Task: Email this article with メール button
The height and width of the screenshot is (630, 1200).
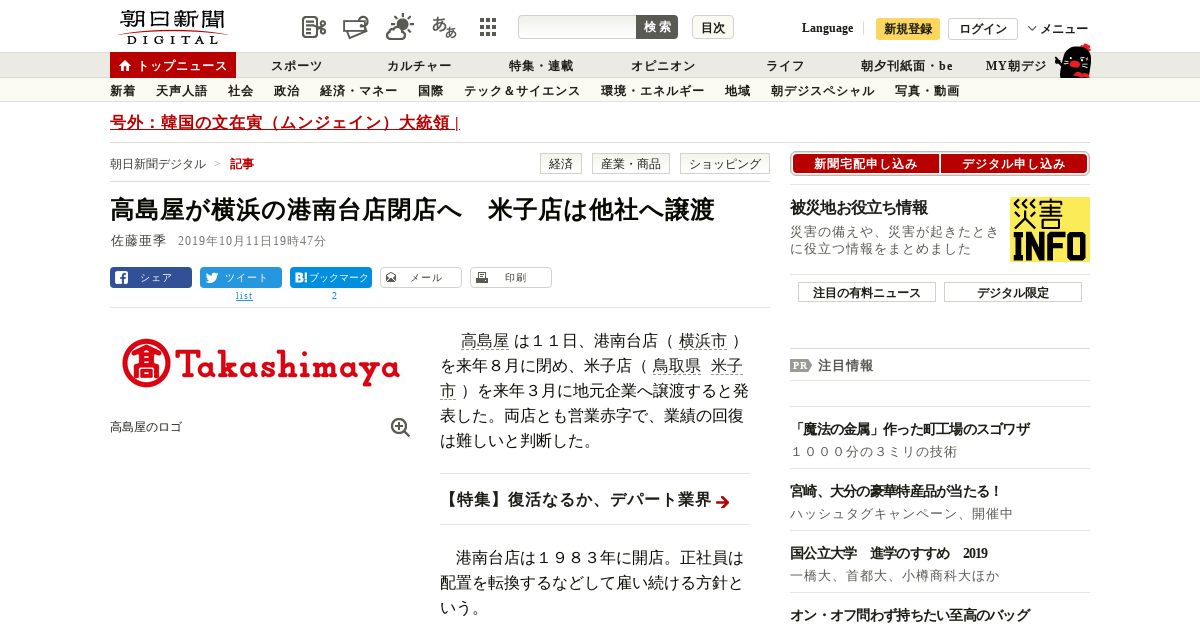Action: [421, 278]
